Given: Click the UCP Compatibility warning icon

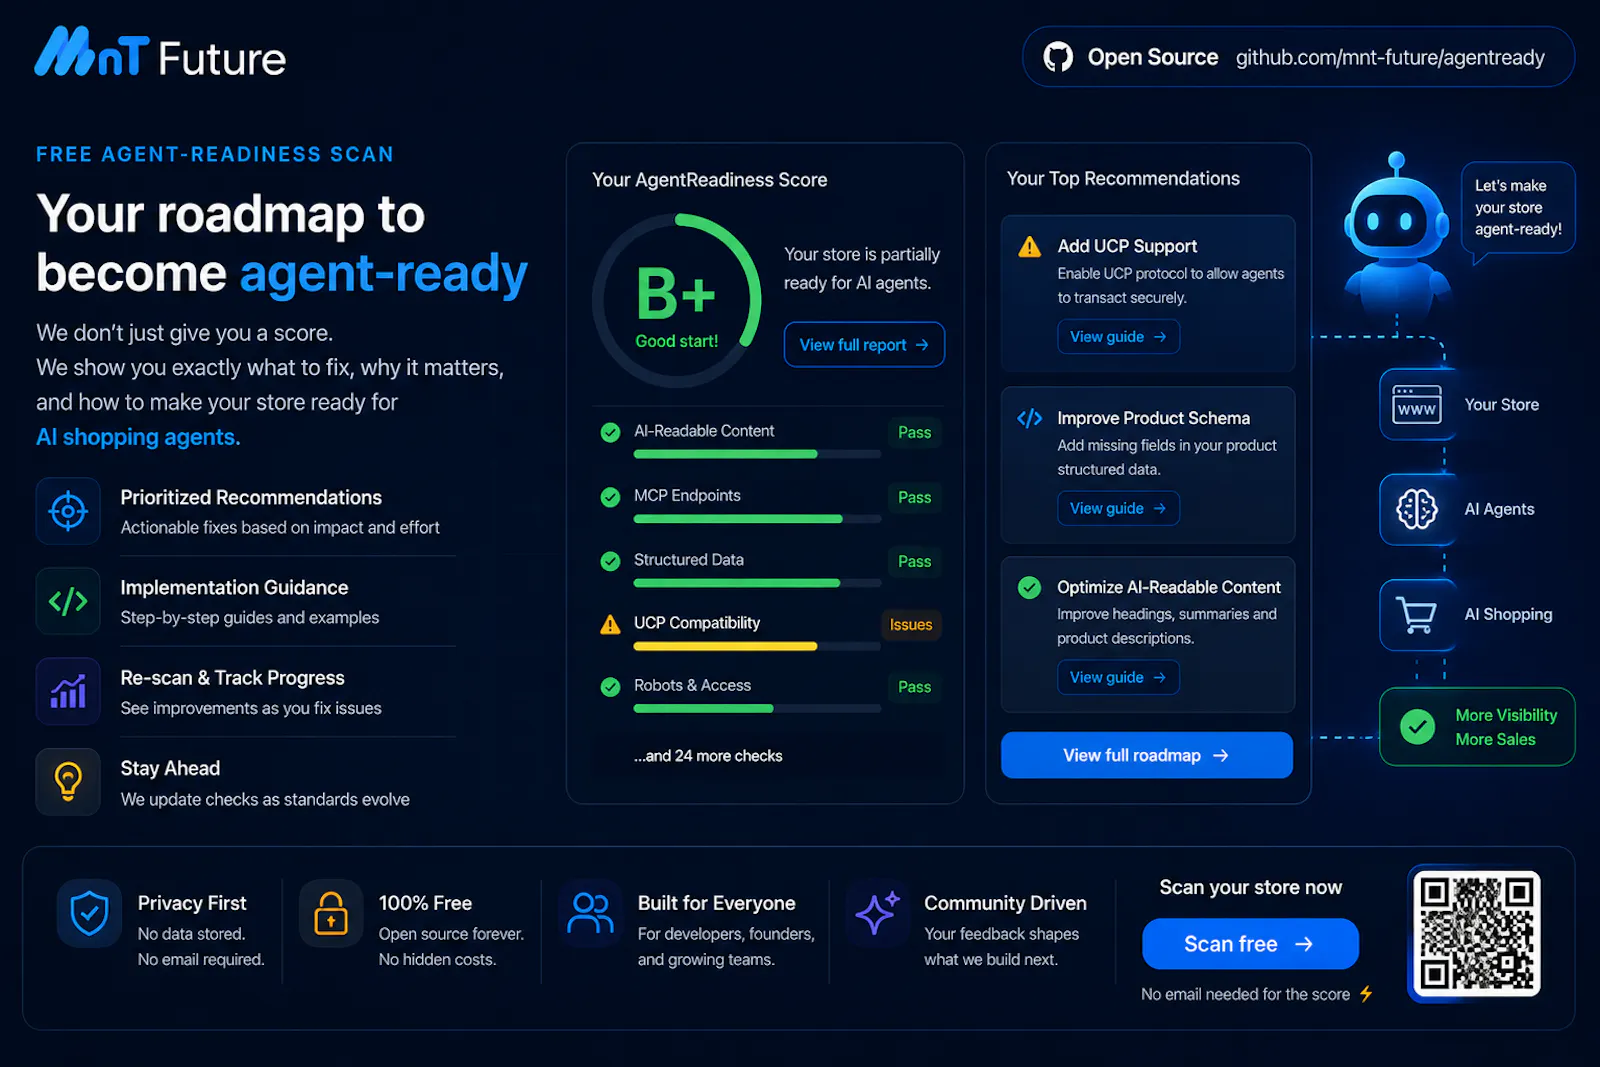Looking at the screenshot, I should click(x=610, y=625).
